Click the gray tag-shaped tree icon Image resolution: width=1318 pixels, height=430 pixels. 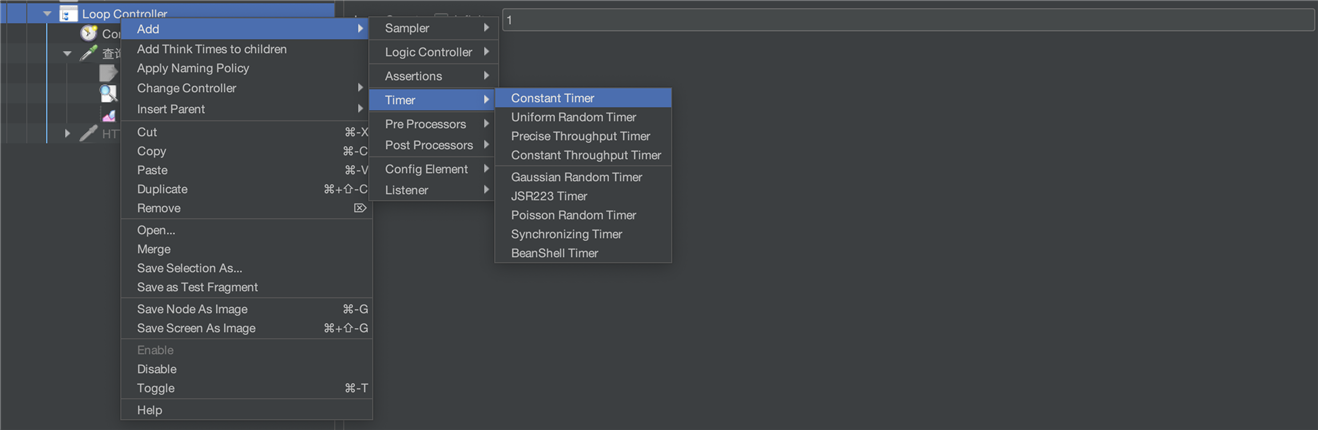[x=108, y=73]
